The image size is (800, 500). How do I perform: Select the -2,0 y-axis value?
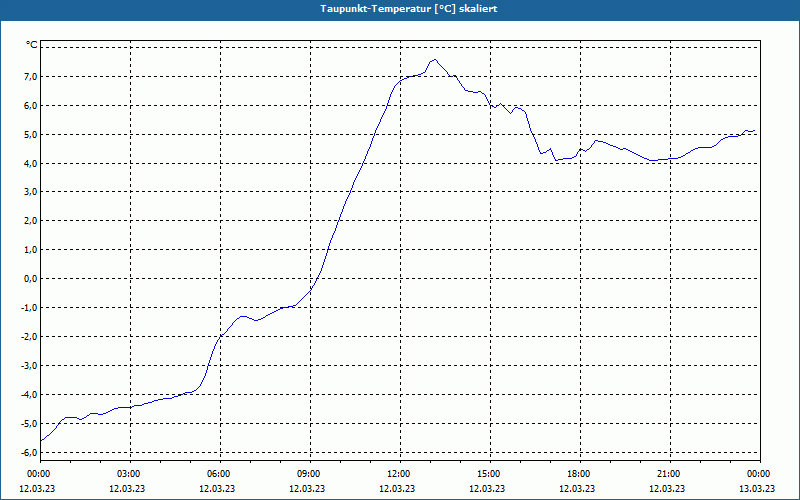click(x=29, y=337)
